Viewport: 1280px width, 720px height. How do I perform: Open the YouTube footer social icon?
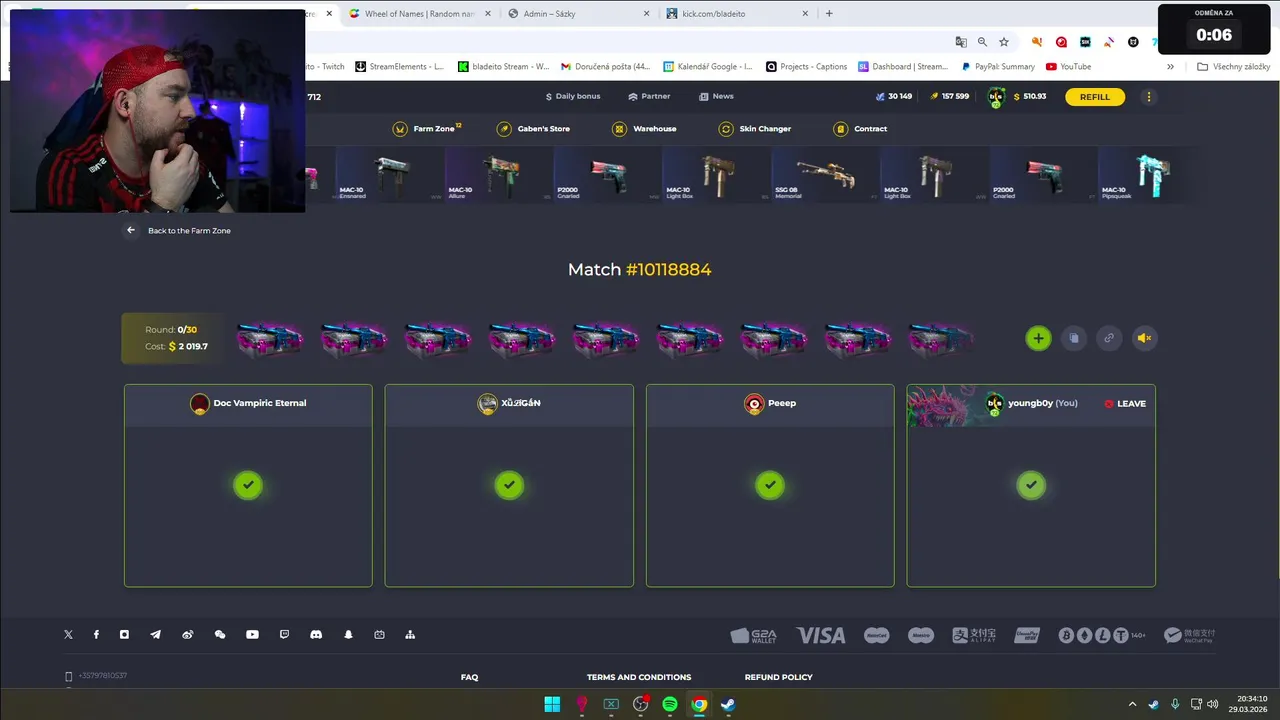(252, 635)
